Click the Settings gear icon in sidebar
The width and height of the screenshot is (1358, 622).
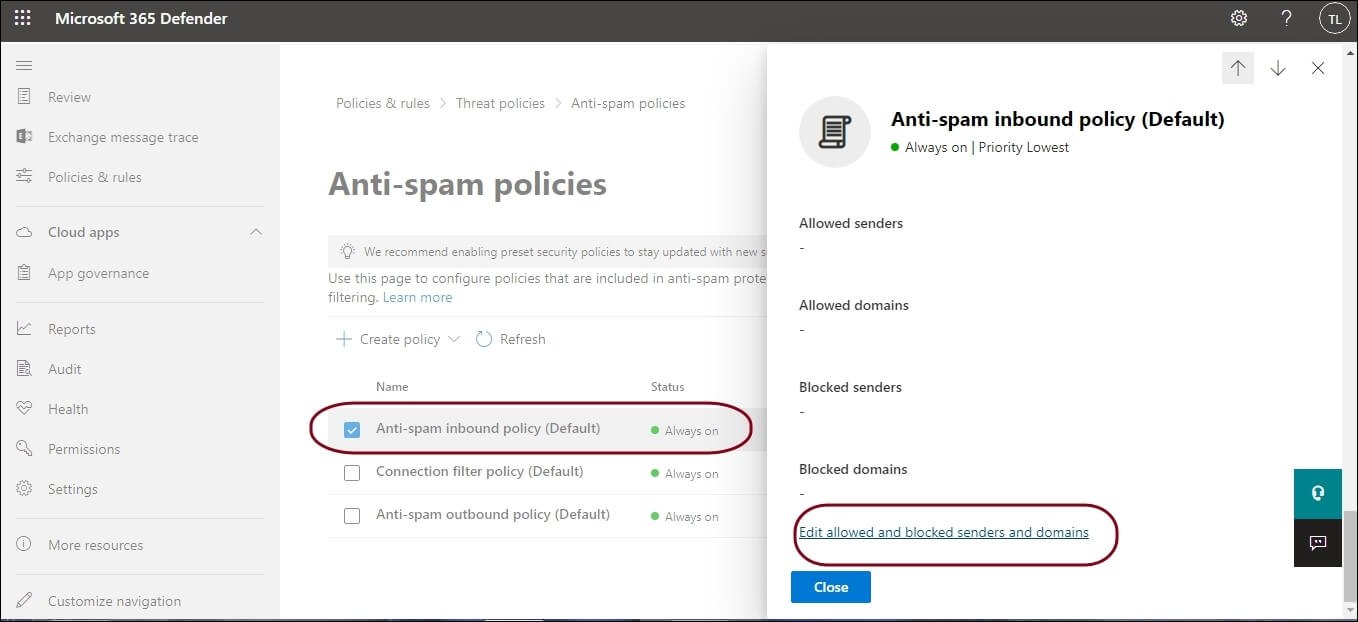[24, 489]
